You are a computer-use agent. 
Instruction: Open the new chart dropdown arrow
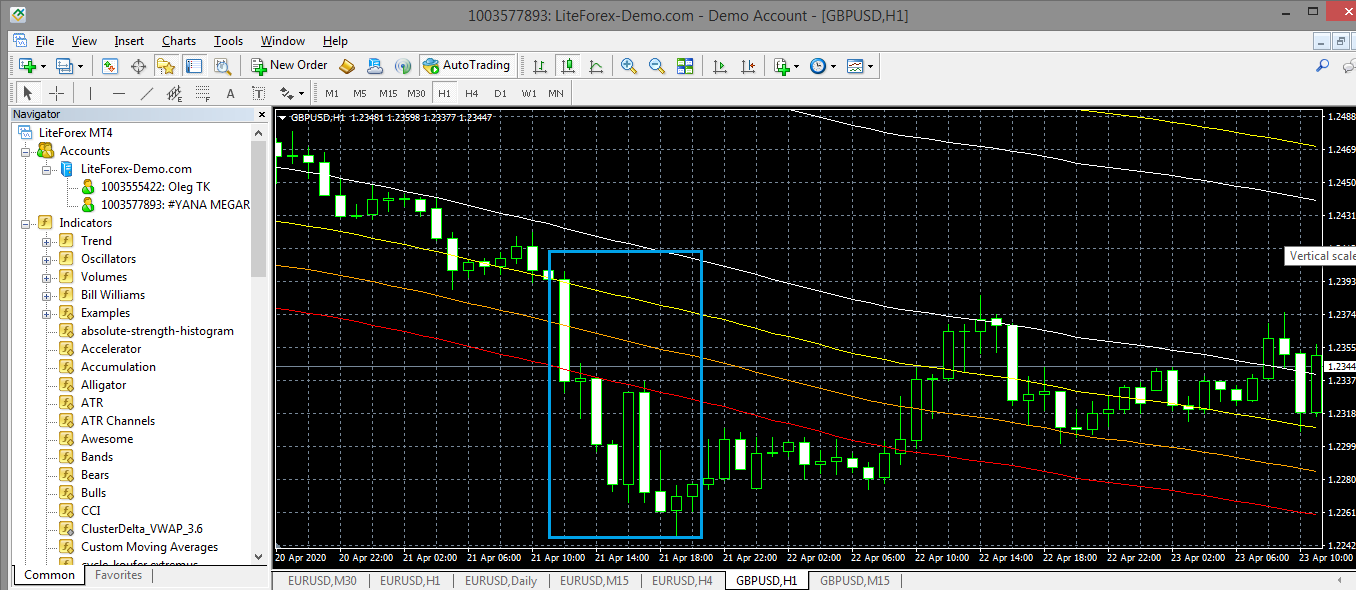point(43,66)
